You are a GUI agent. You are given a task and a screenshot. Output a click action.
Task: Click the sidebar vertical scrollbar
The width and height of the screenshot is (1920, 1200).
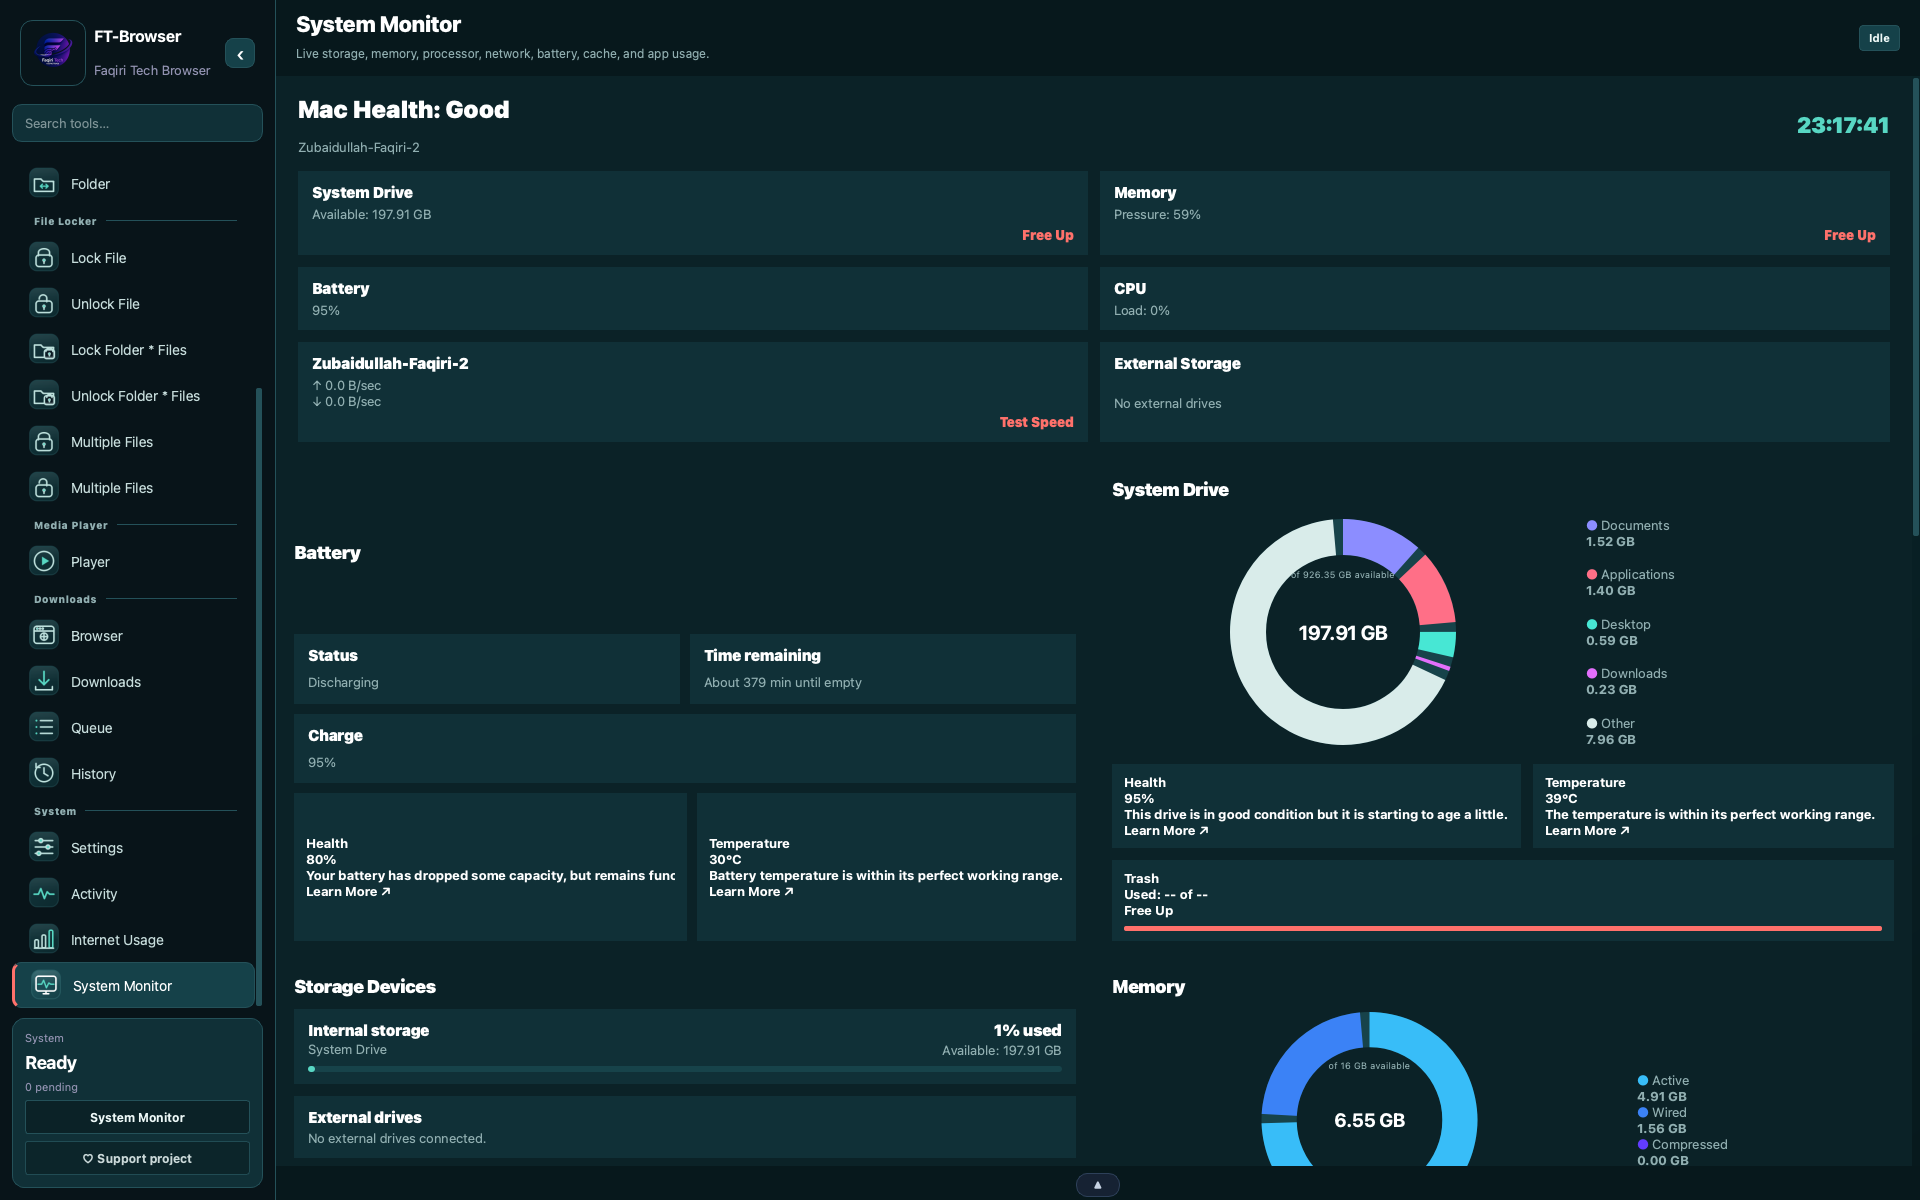(x=259, y=695)
